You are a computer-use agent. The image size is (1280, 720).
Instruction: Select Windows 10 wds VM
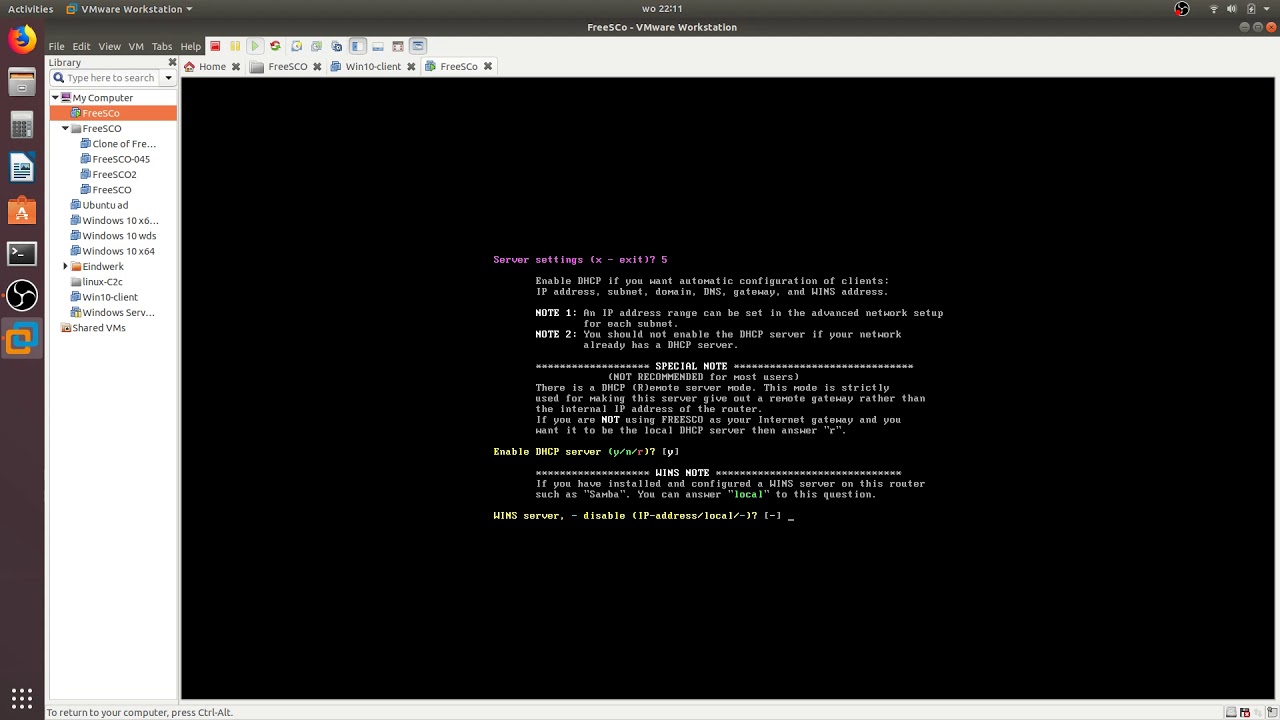click(112, 236)
